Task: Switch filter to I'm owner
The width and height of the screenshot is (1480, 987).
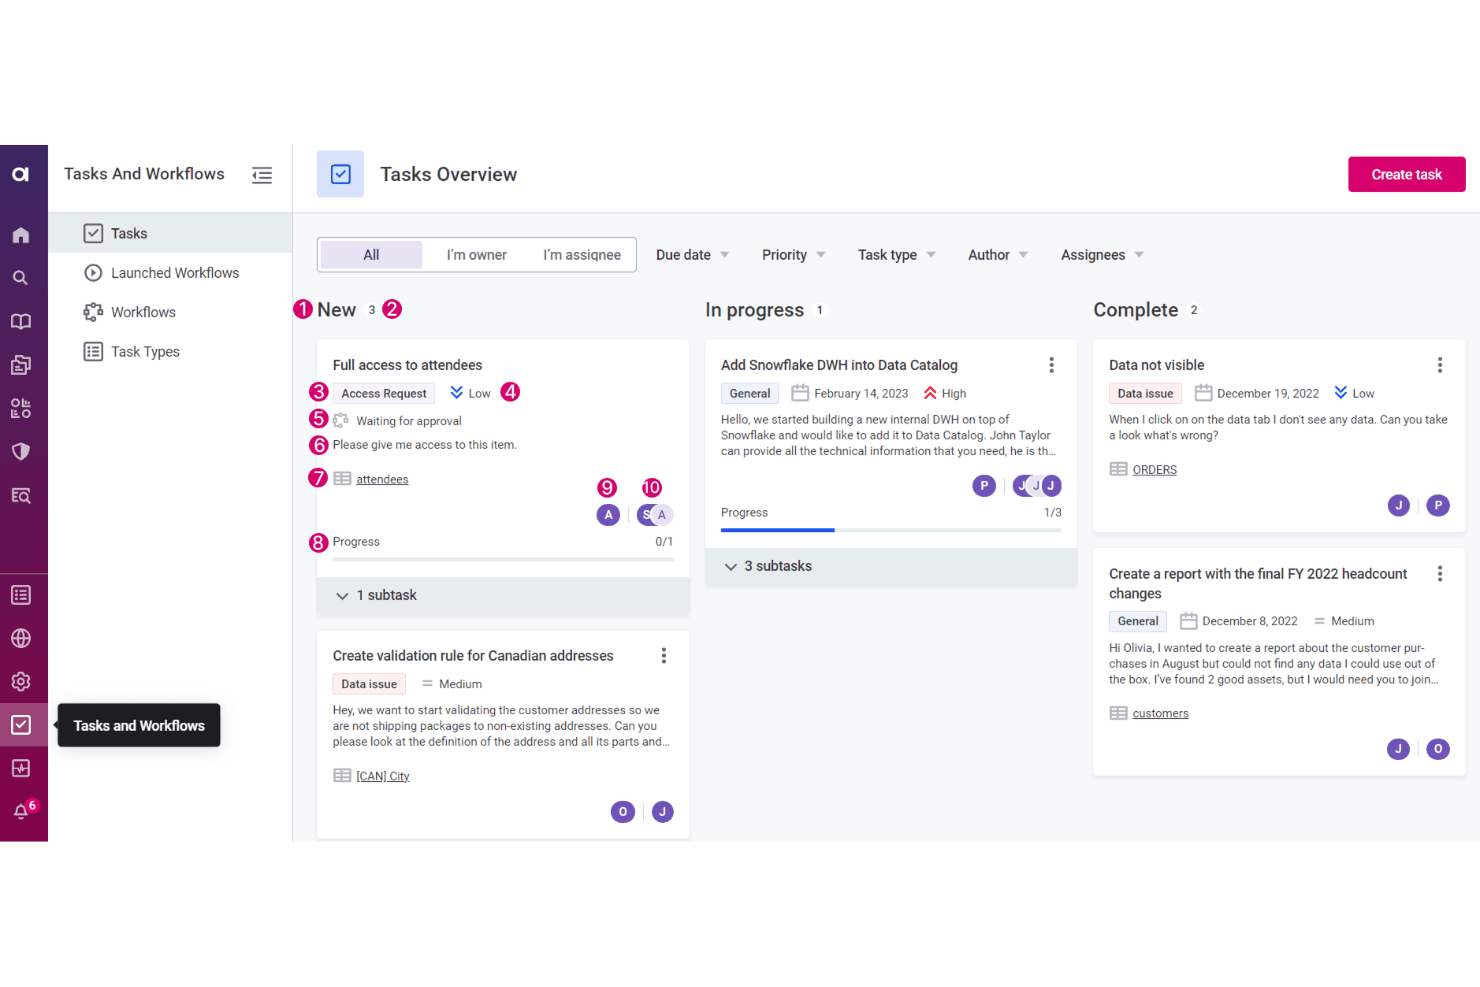Action: (476, 255)
